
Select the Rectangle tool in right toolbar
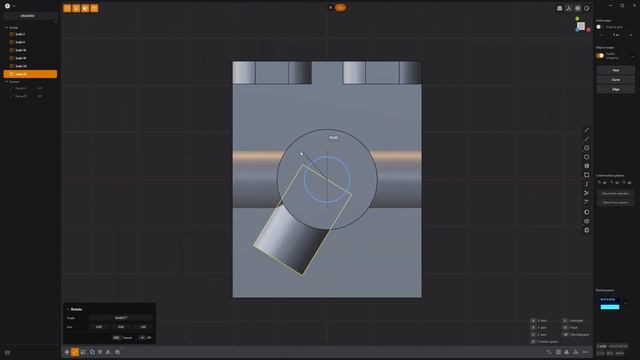[587, 175]
